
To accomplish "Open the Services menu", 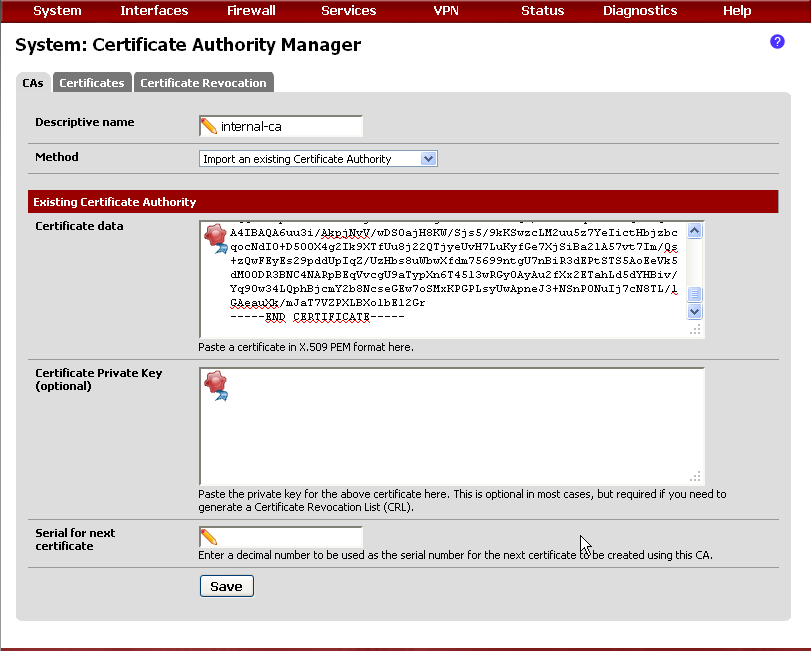I will 349,11.
